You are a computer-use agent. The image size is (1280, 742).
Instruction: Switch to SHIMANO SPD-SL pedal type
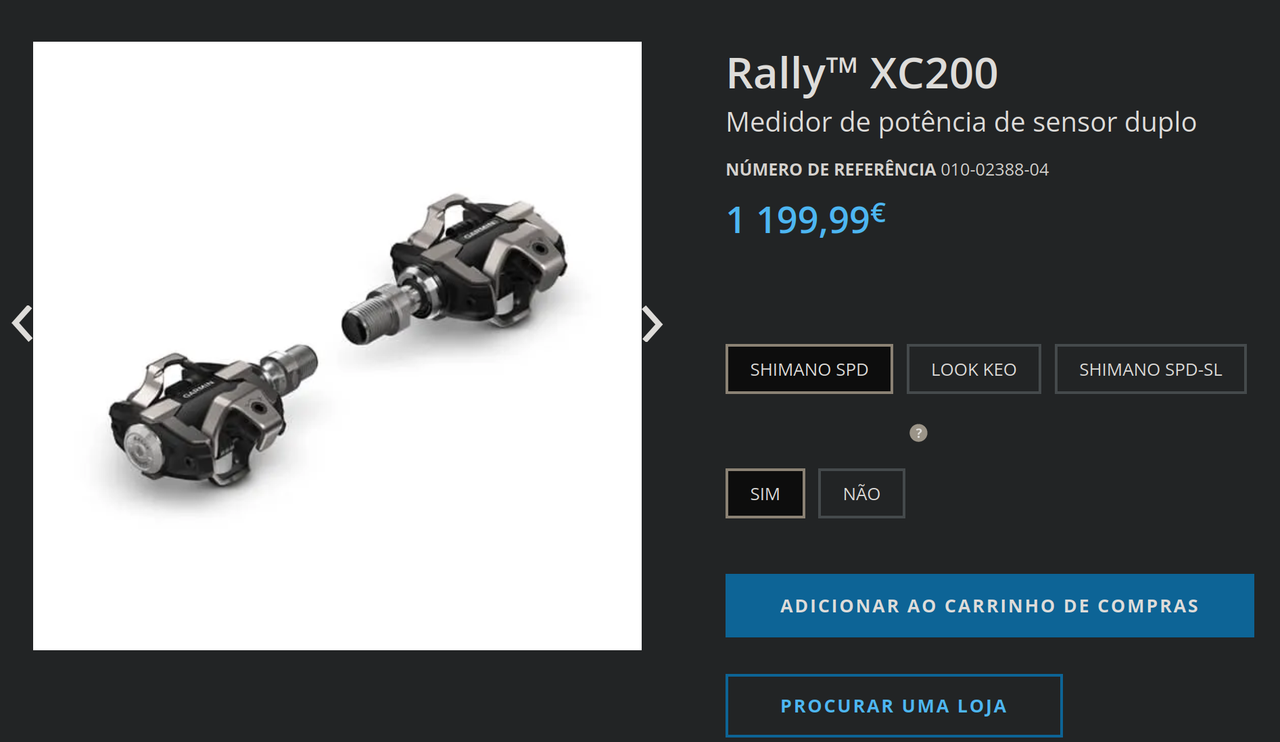(x=1150, y=369)
